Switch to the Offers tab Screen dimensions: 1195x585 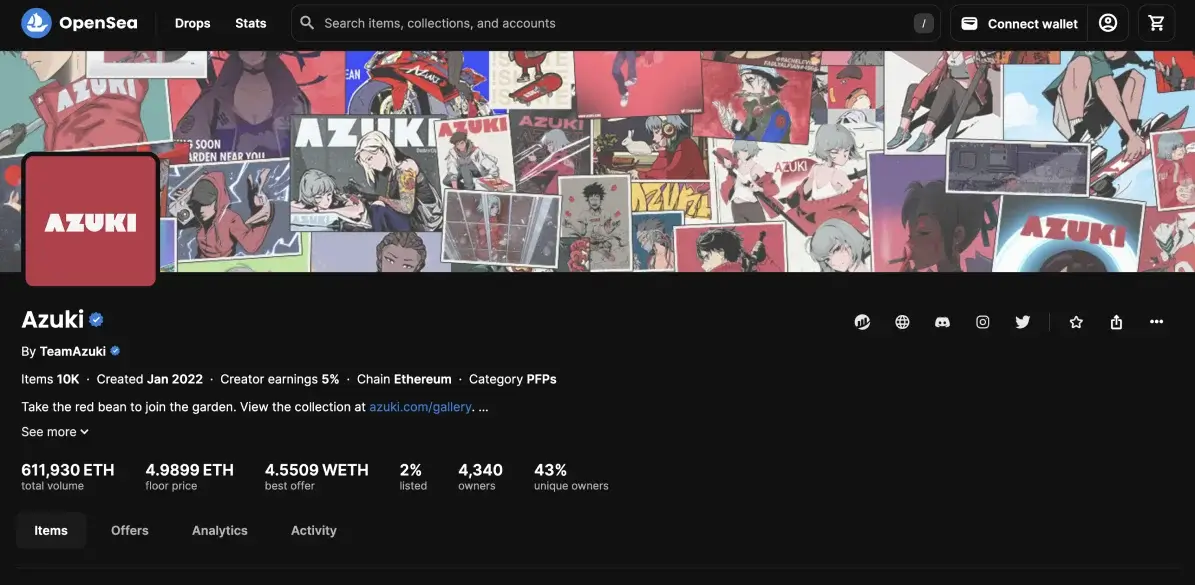point(130,530)
